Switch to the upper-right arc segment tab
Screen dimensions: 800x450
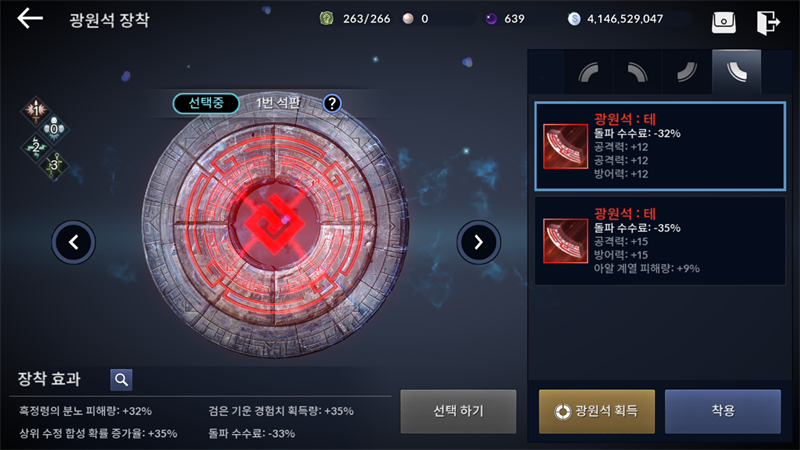click(x=637, y=72)
